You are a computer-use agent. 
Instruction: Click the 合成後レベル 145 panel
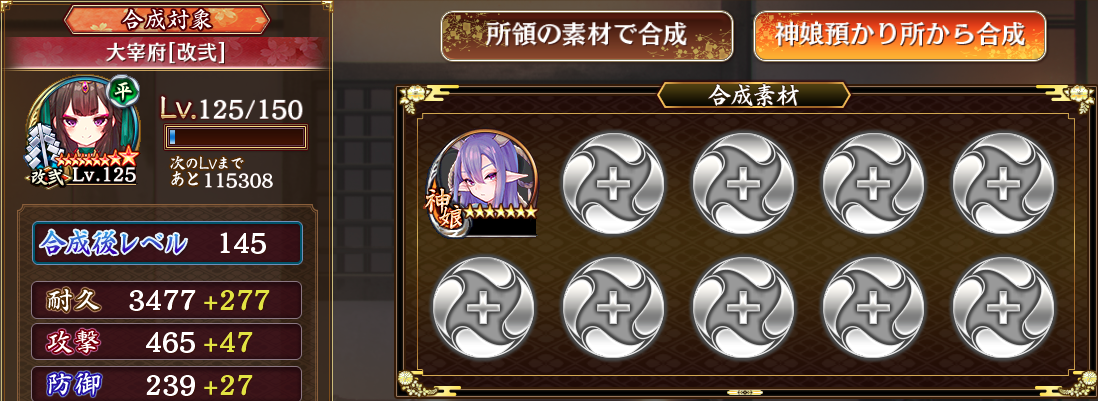tap(167, 243)
